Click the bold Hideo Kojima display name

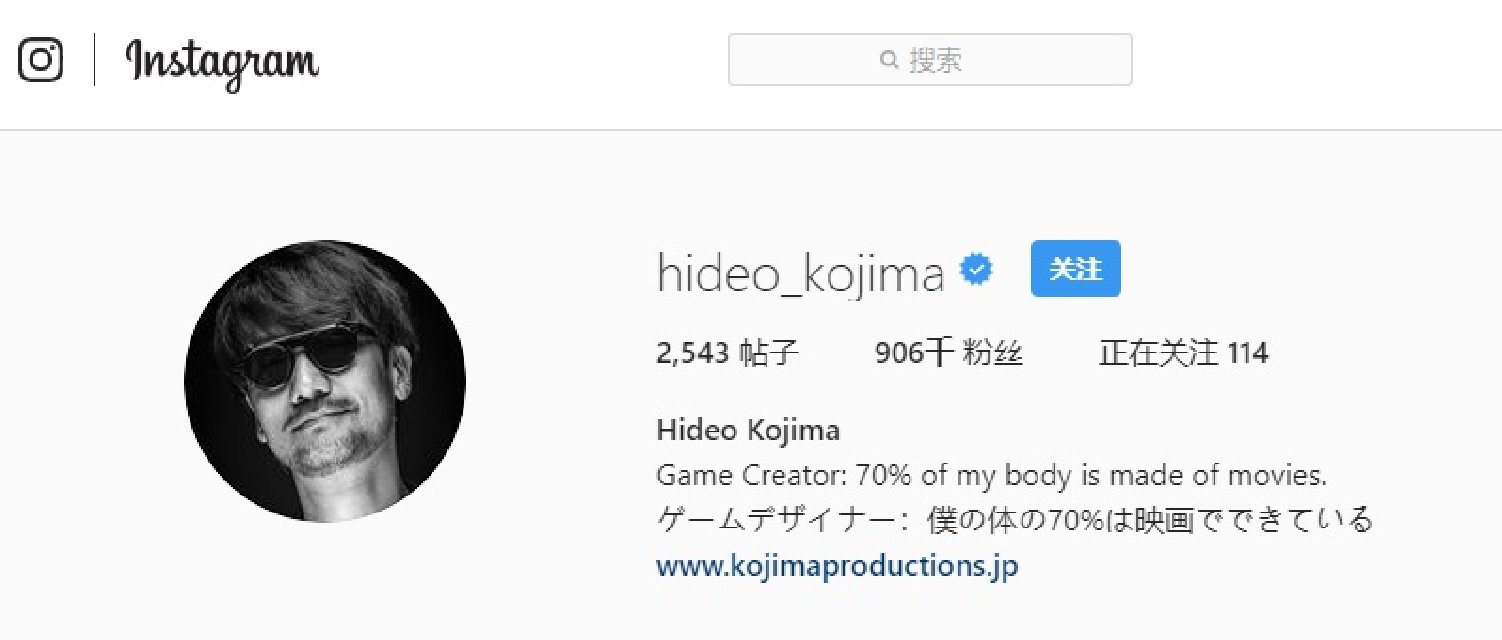[748, 431]
